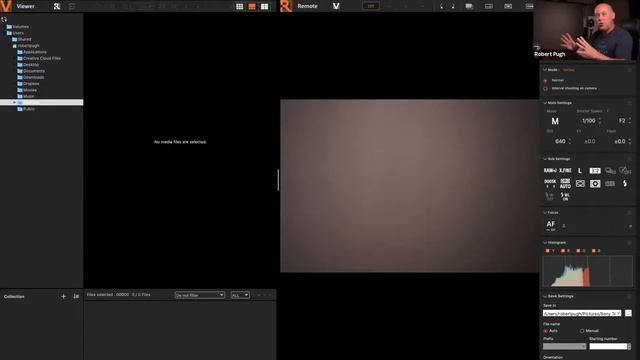The height and width of the screenshot is (360, 640).
Task: Click the RAW+J file format icon
Action: click(550, 170)
